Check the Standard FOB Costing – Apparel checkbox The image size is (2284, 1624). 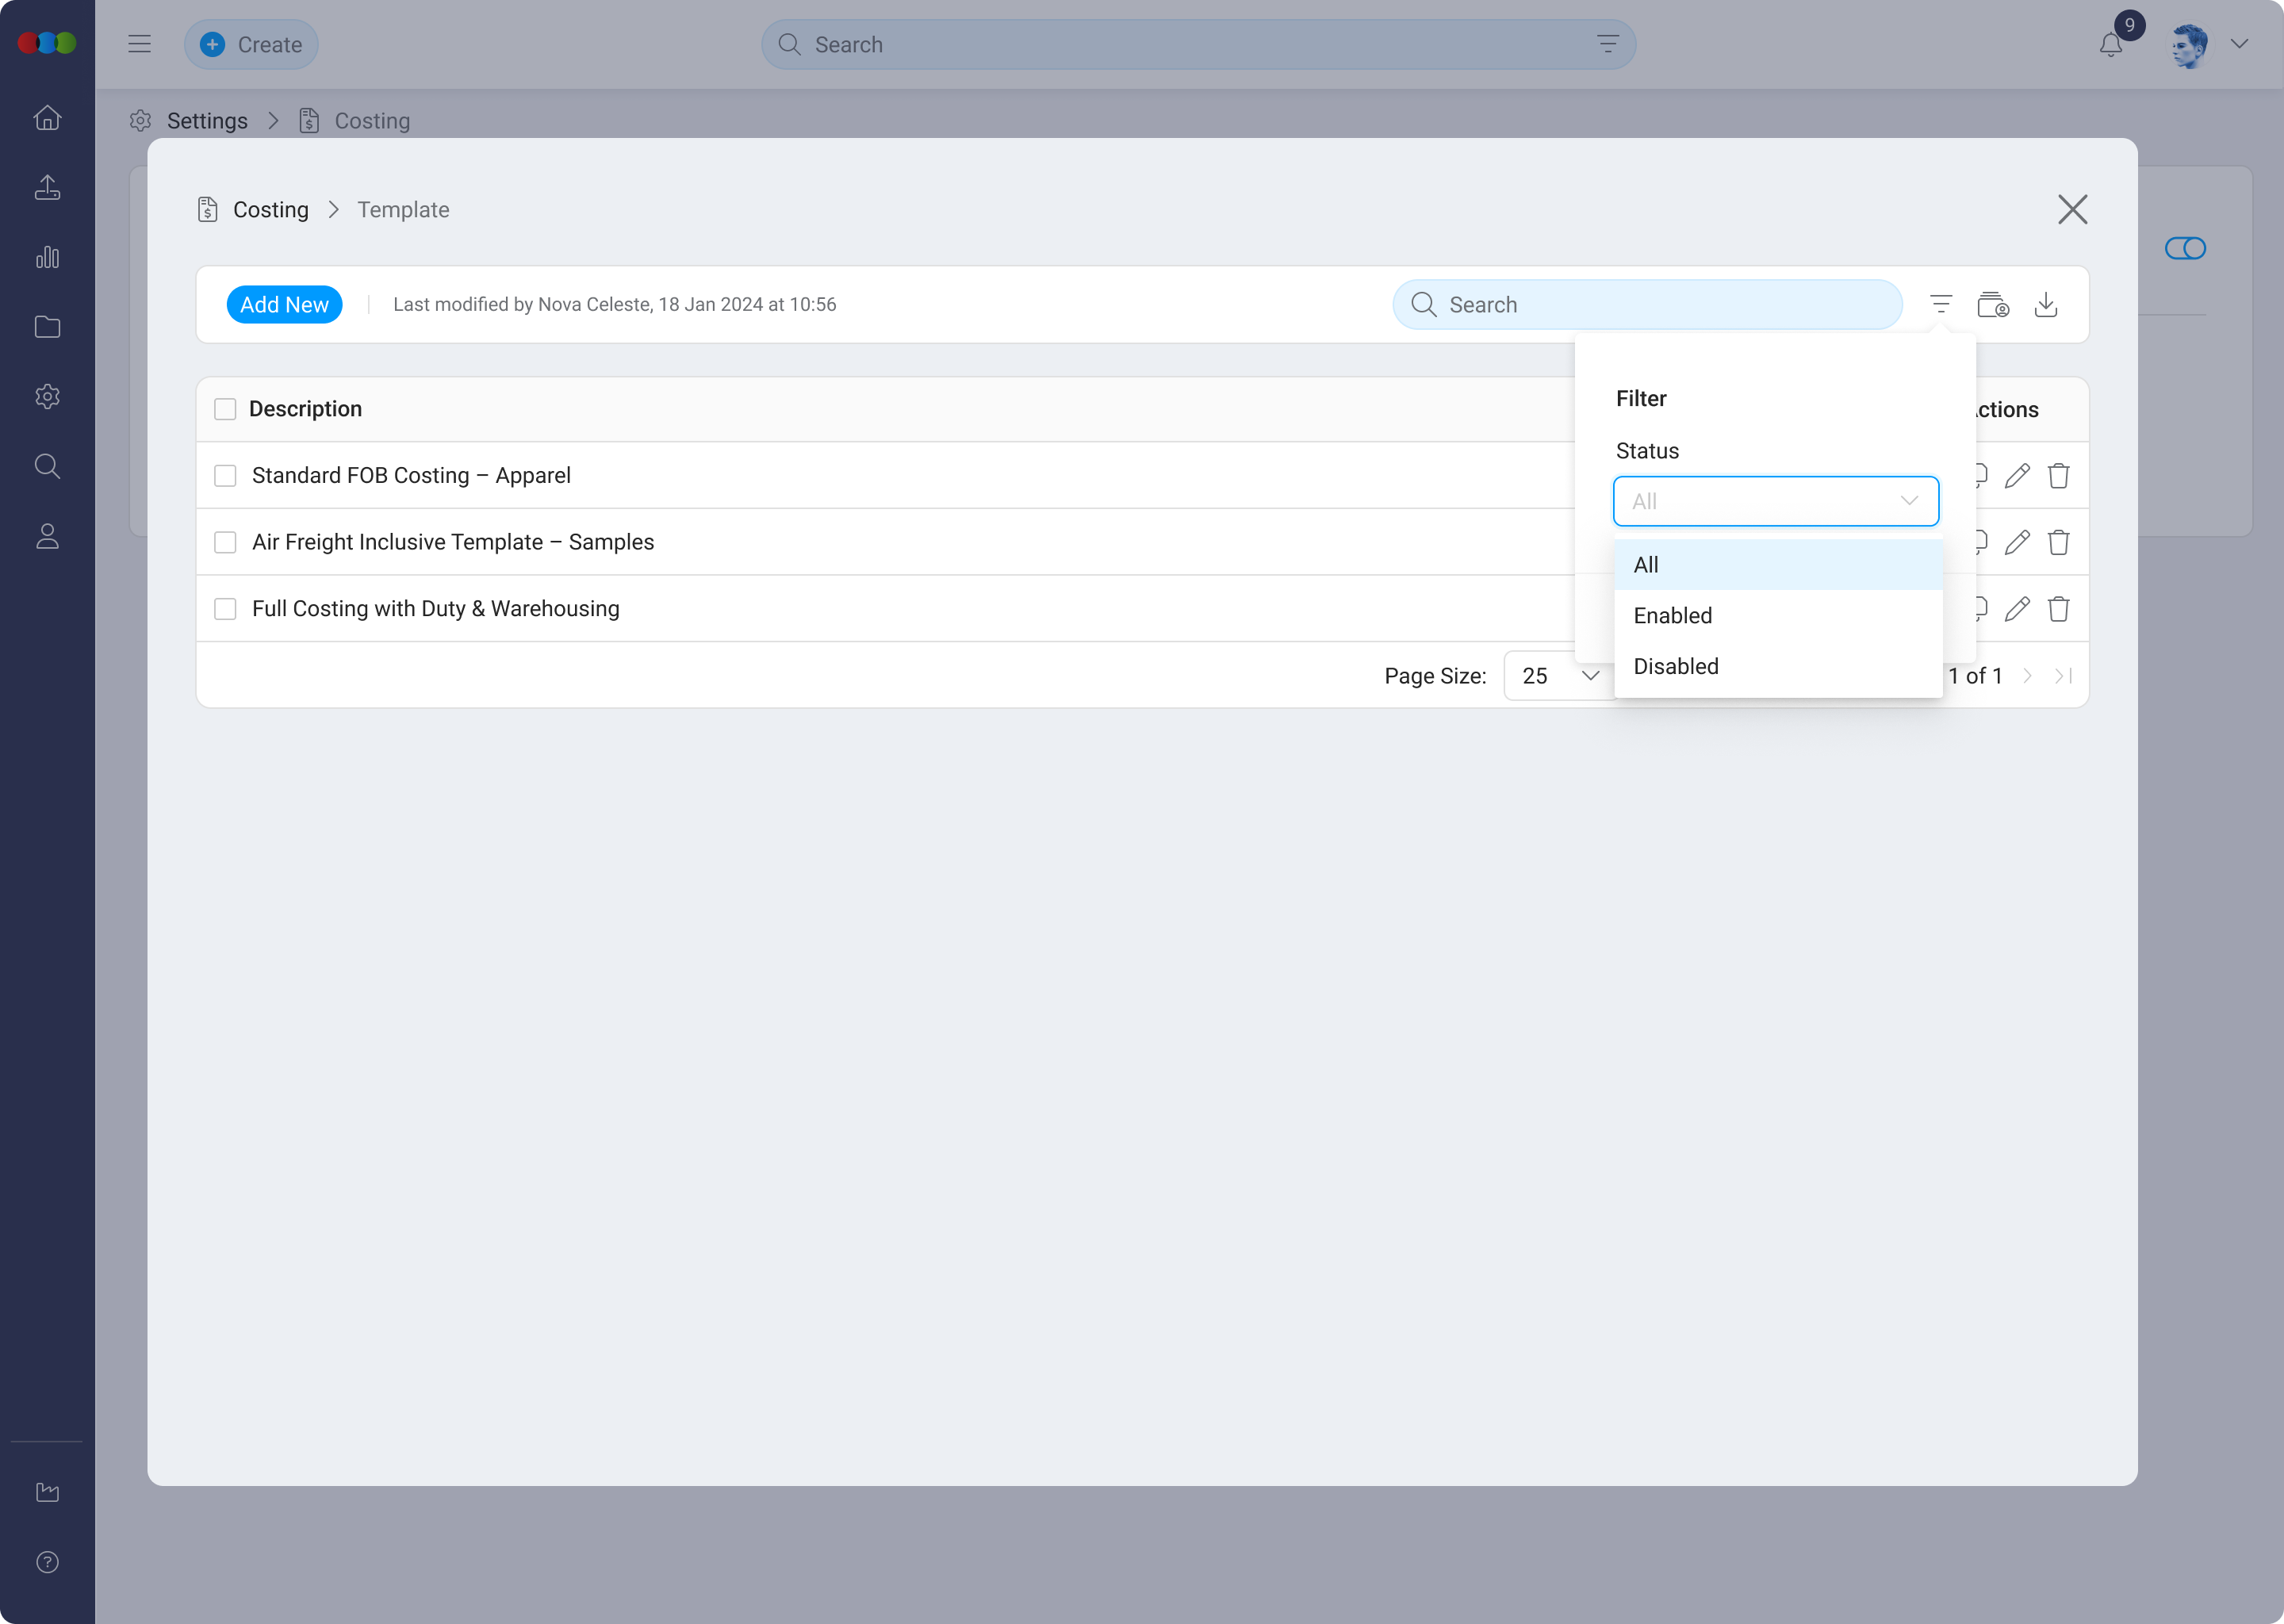click(x=225, y=476)
